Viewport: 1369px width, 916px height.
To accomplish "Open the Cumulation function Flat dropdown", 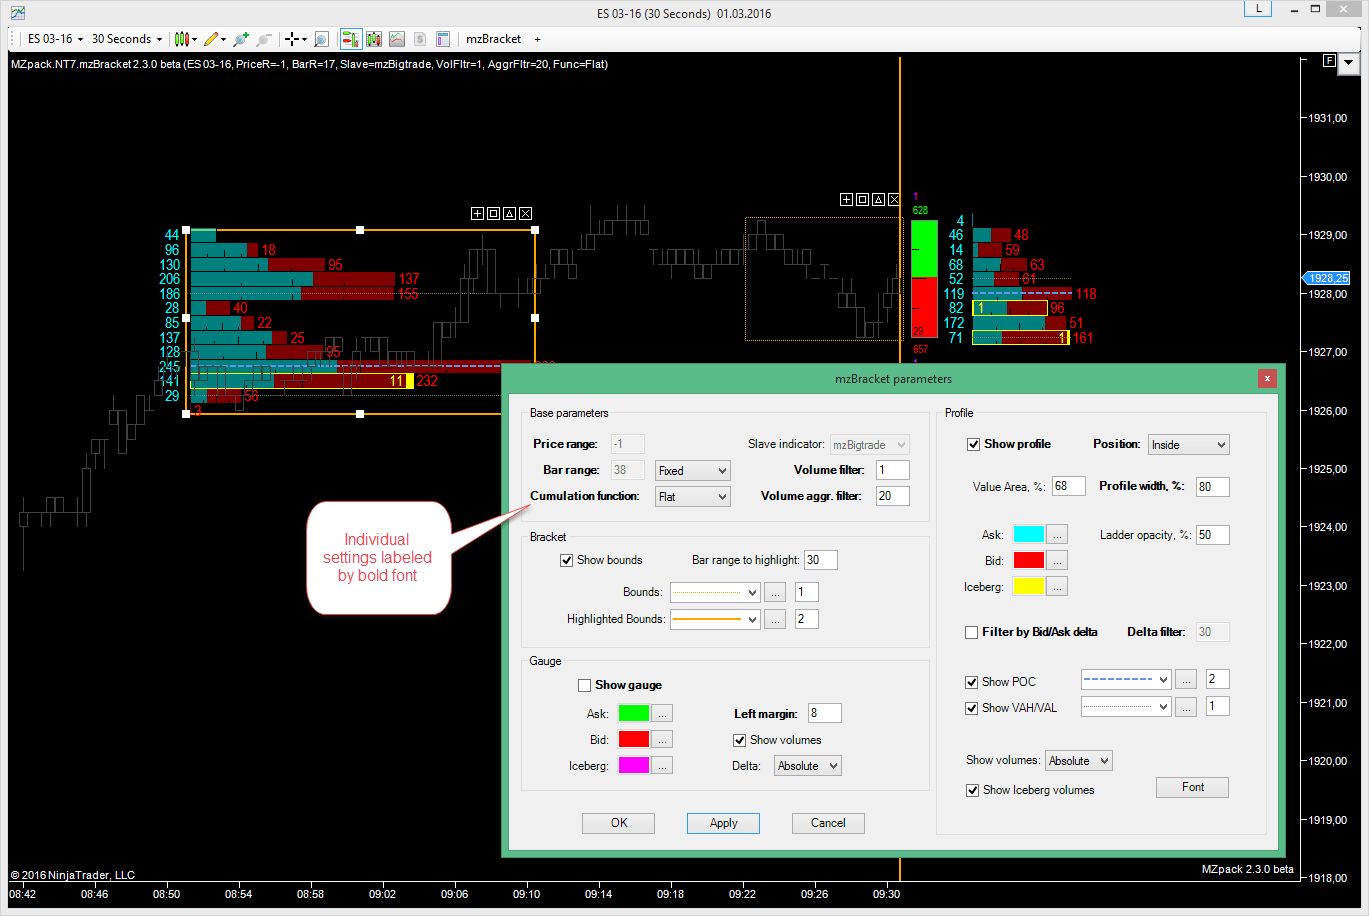I will click(693, 496).
